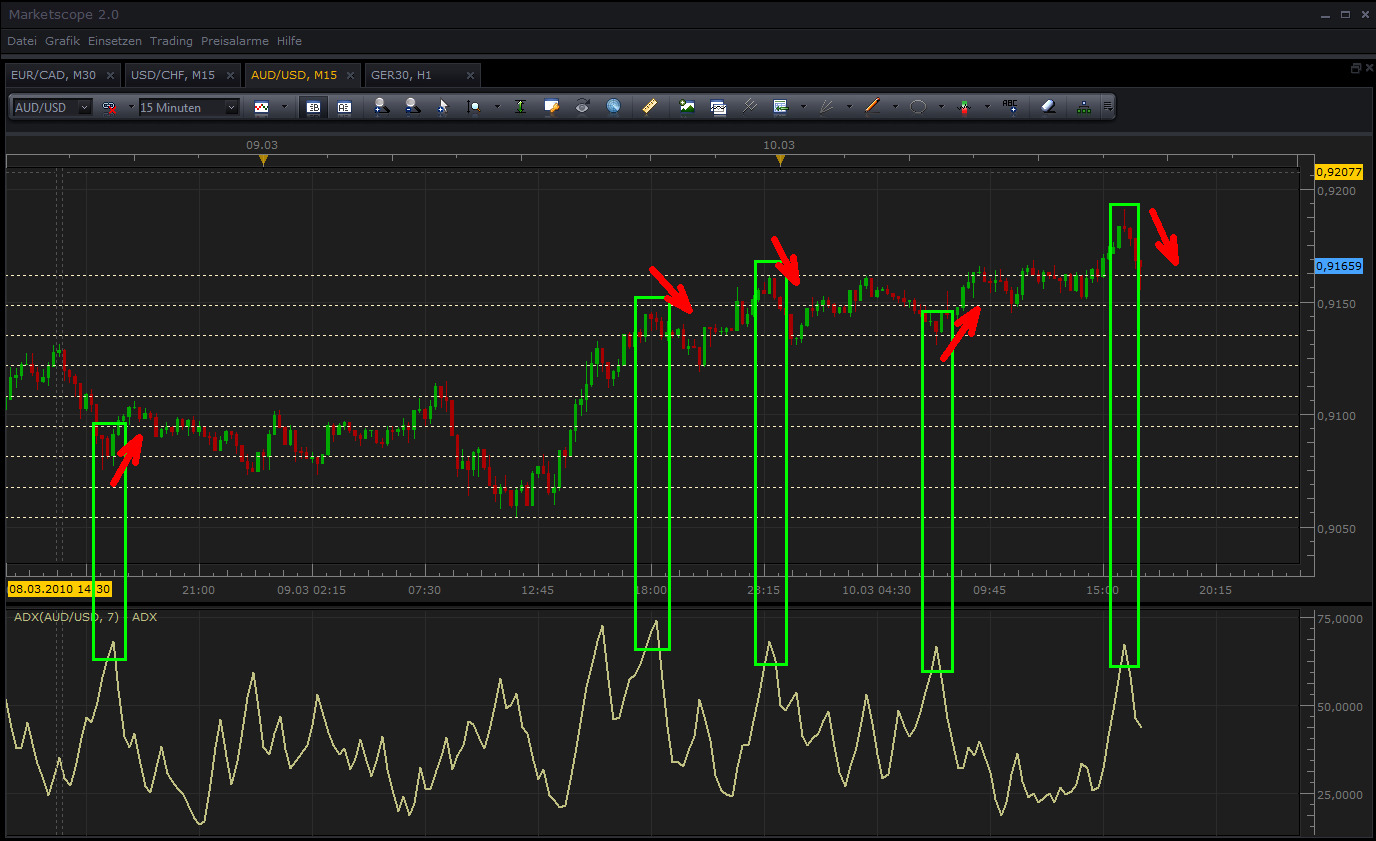The height and width of the screenshot is (841, 1376).
Task: Close the EUR/CAD, M30 tab
Action: pyautogui.click(x=110, y=76)
